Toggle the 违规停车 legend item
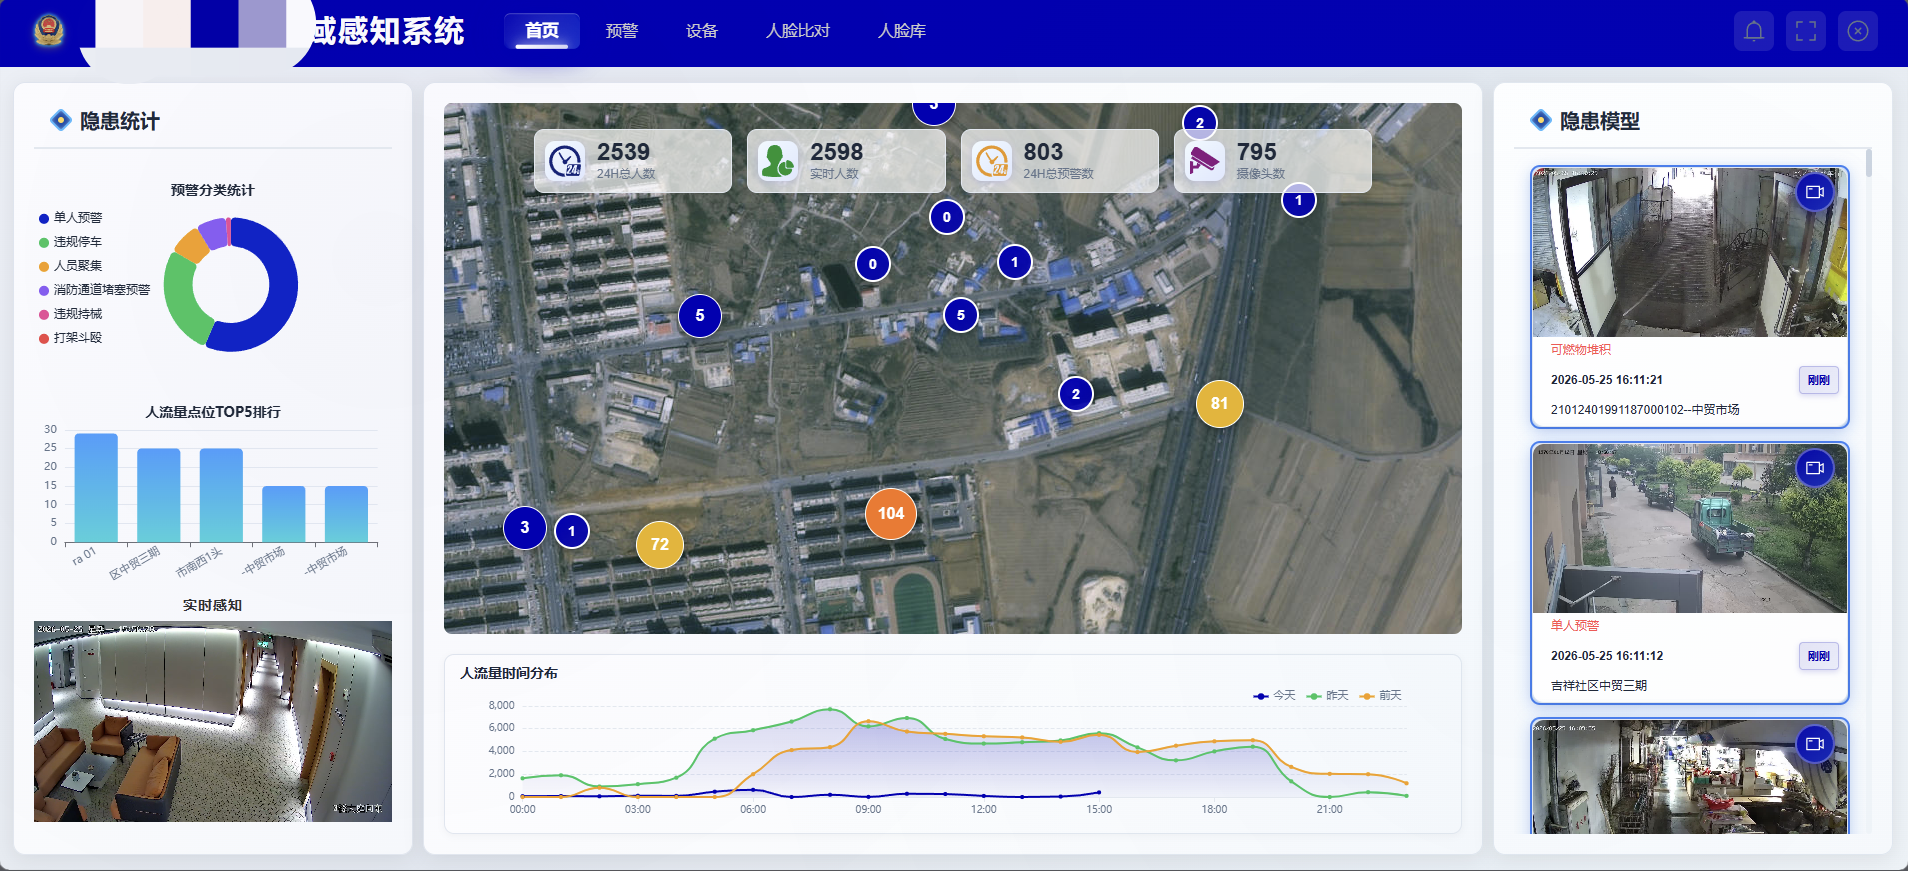The width and height of the screenshot is (1908, 871). coord(70,242)
